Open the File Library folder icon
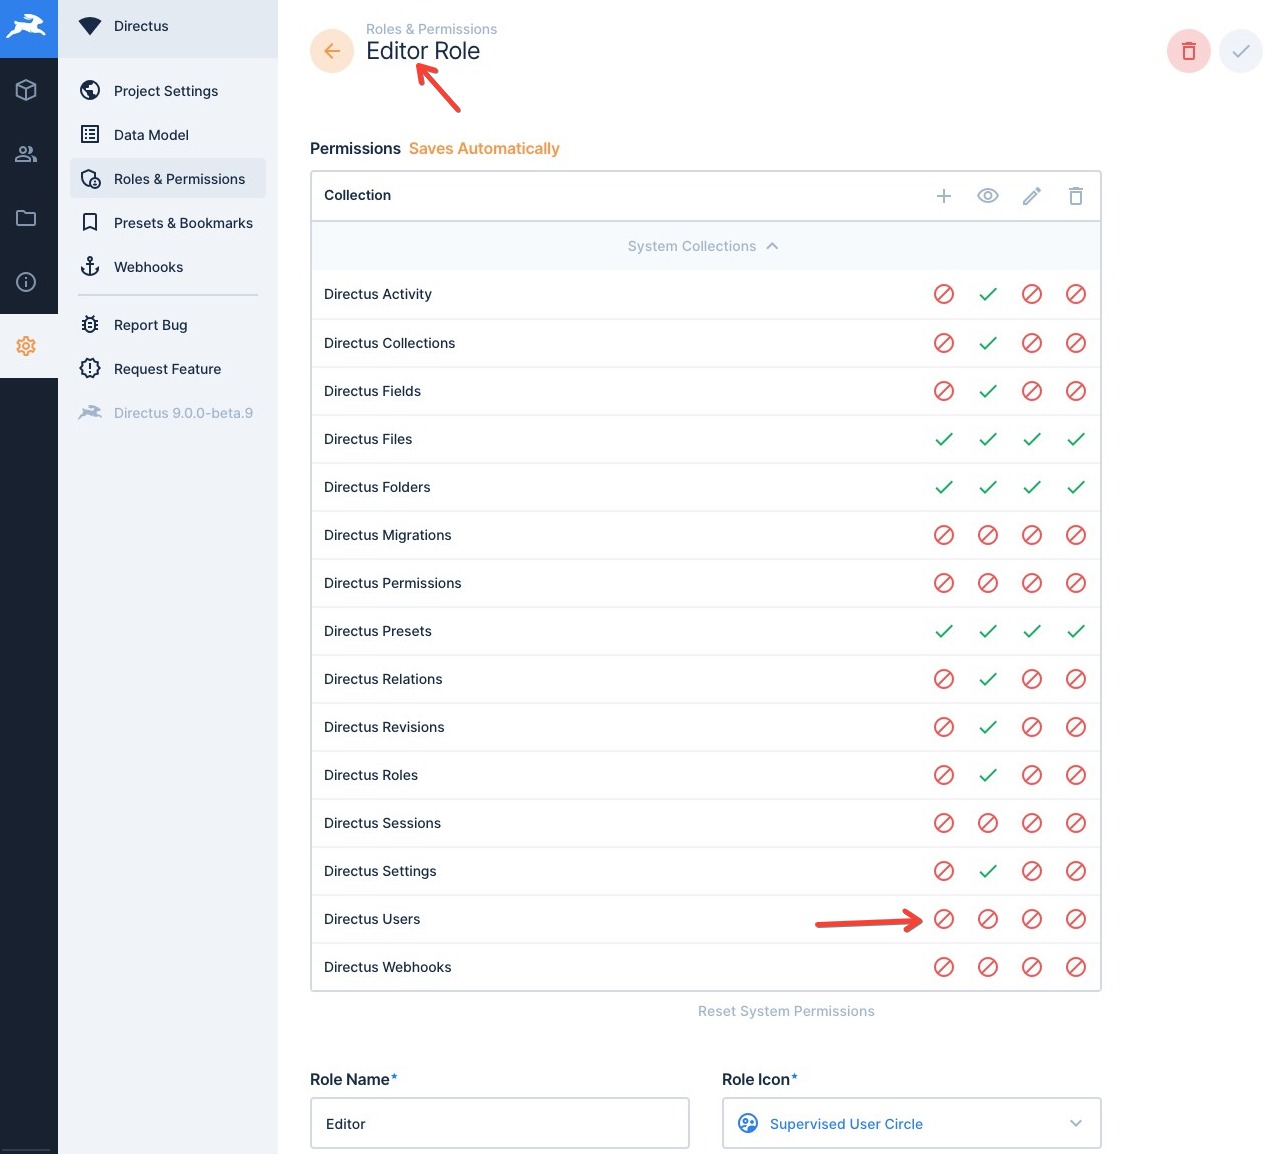The height and width of the screenshot is (1154, 1272). pos(29,218)
